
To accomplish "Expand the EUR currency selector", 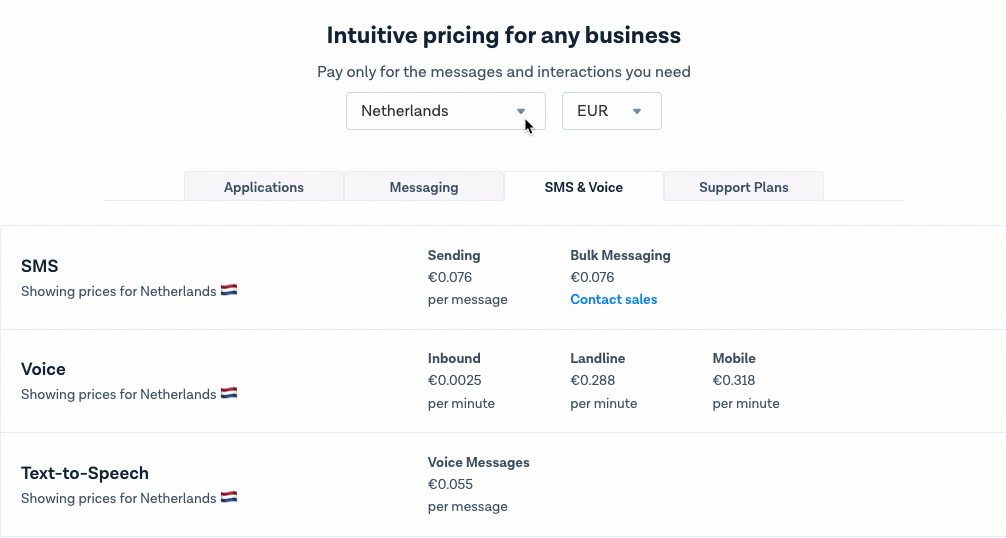I will click(x=611, y=111).
